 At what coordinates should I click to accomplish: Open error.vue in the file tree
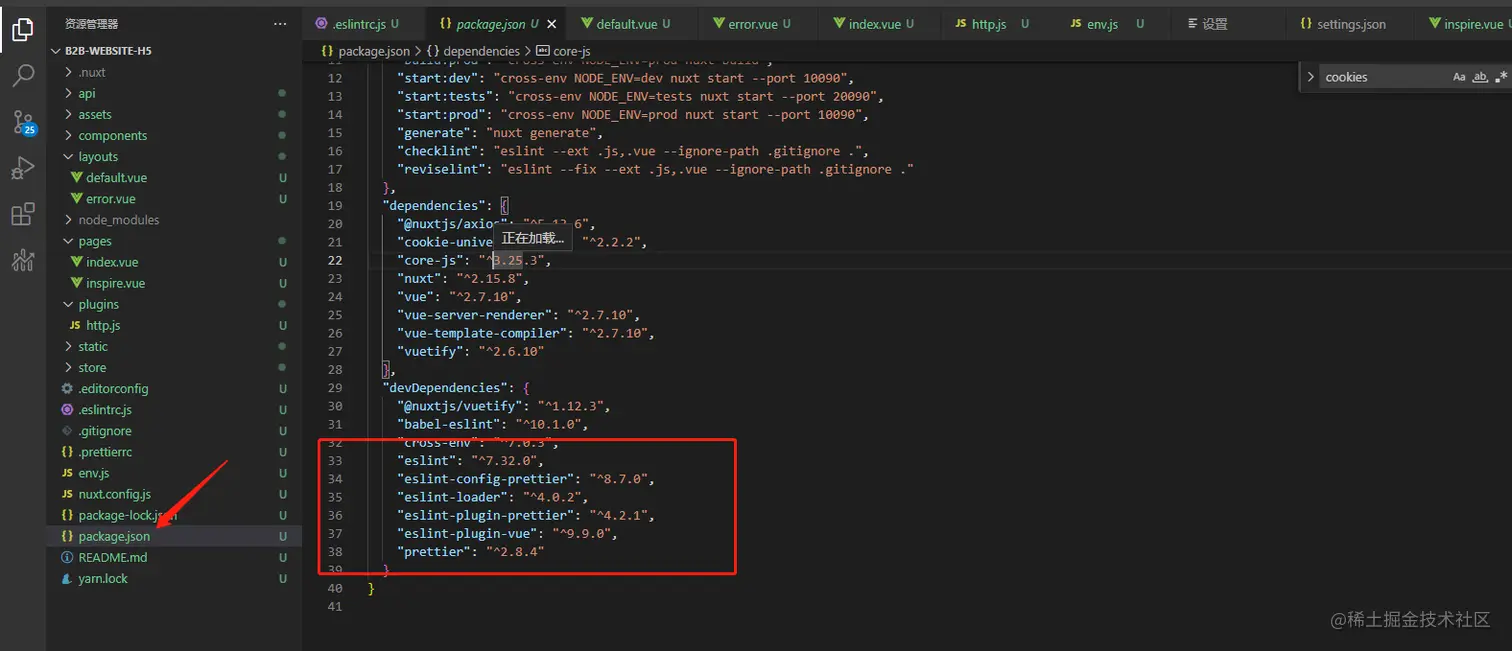tap(110, 198)
